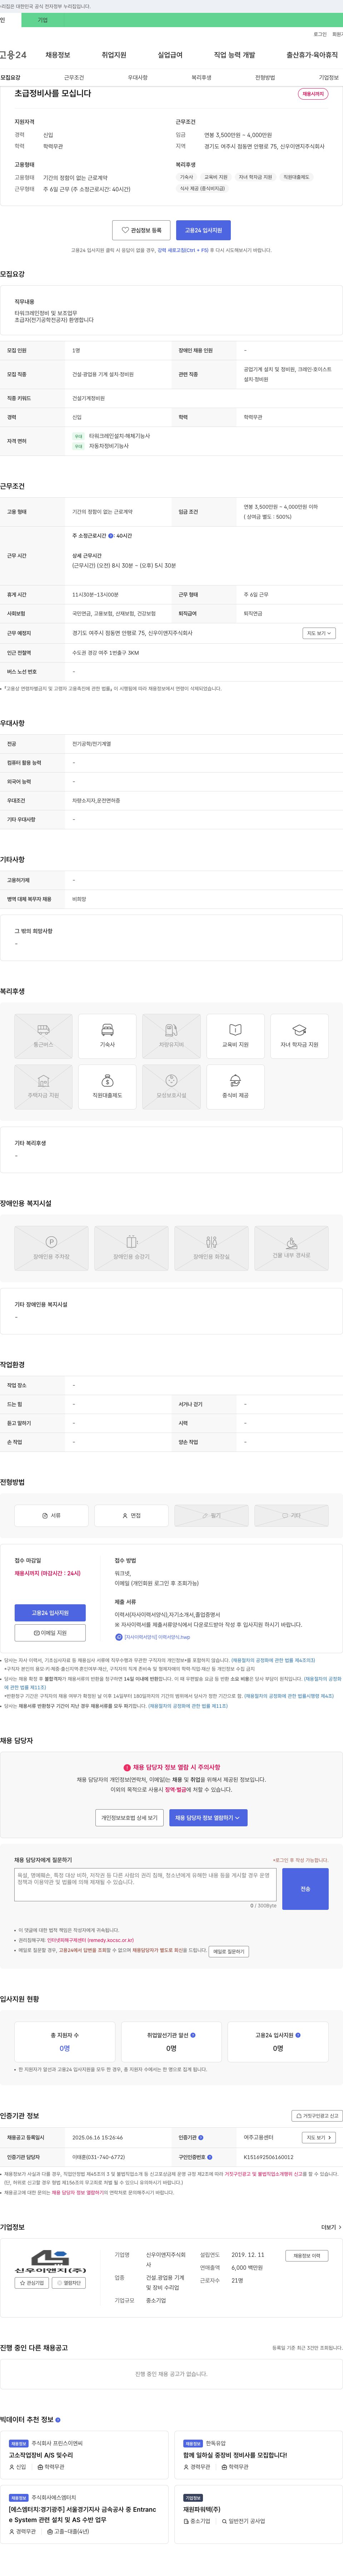Click the 장애인용 승강기 icon

pyautogui.click(x=131, y=1248)
